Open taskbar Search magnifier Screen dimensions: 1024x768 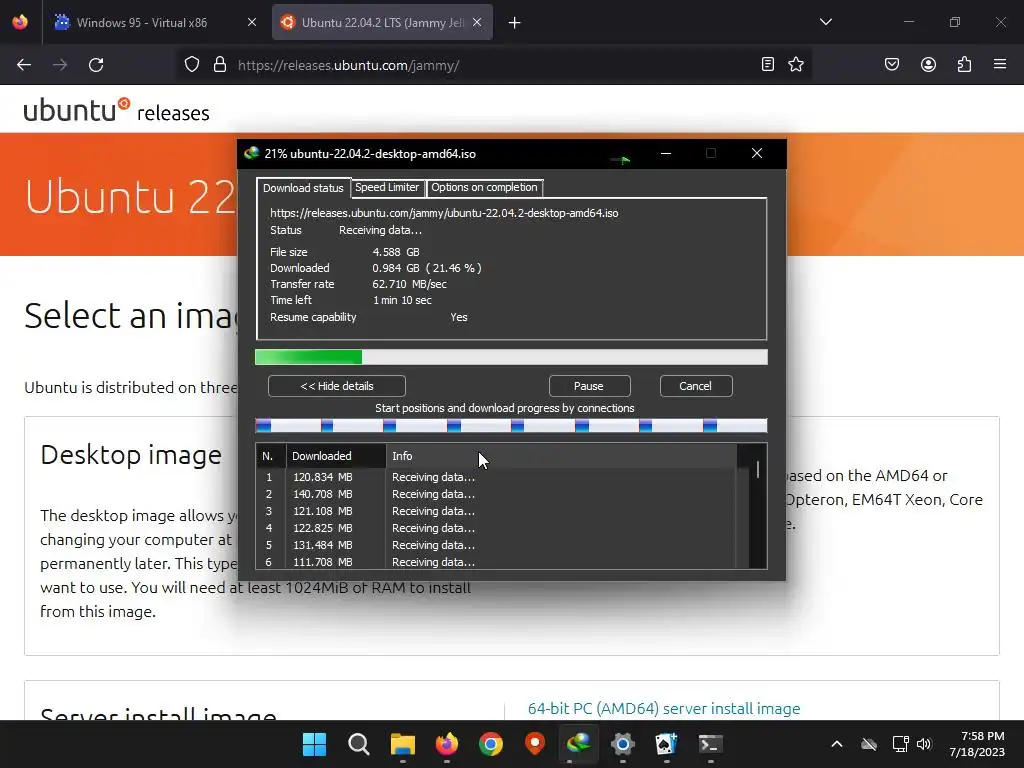pyautogui.click(x=359, y=744)
